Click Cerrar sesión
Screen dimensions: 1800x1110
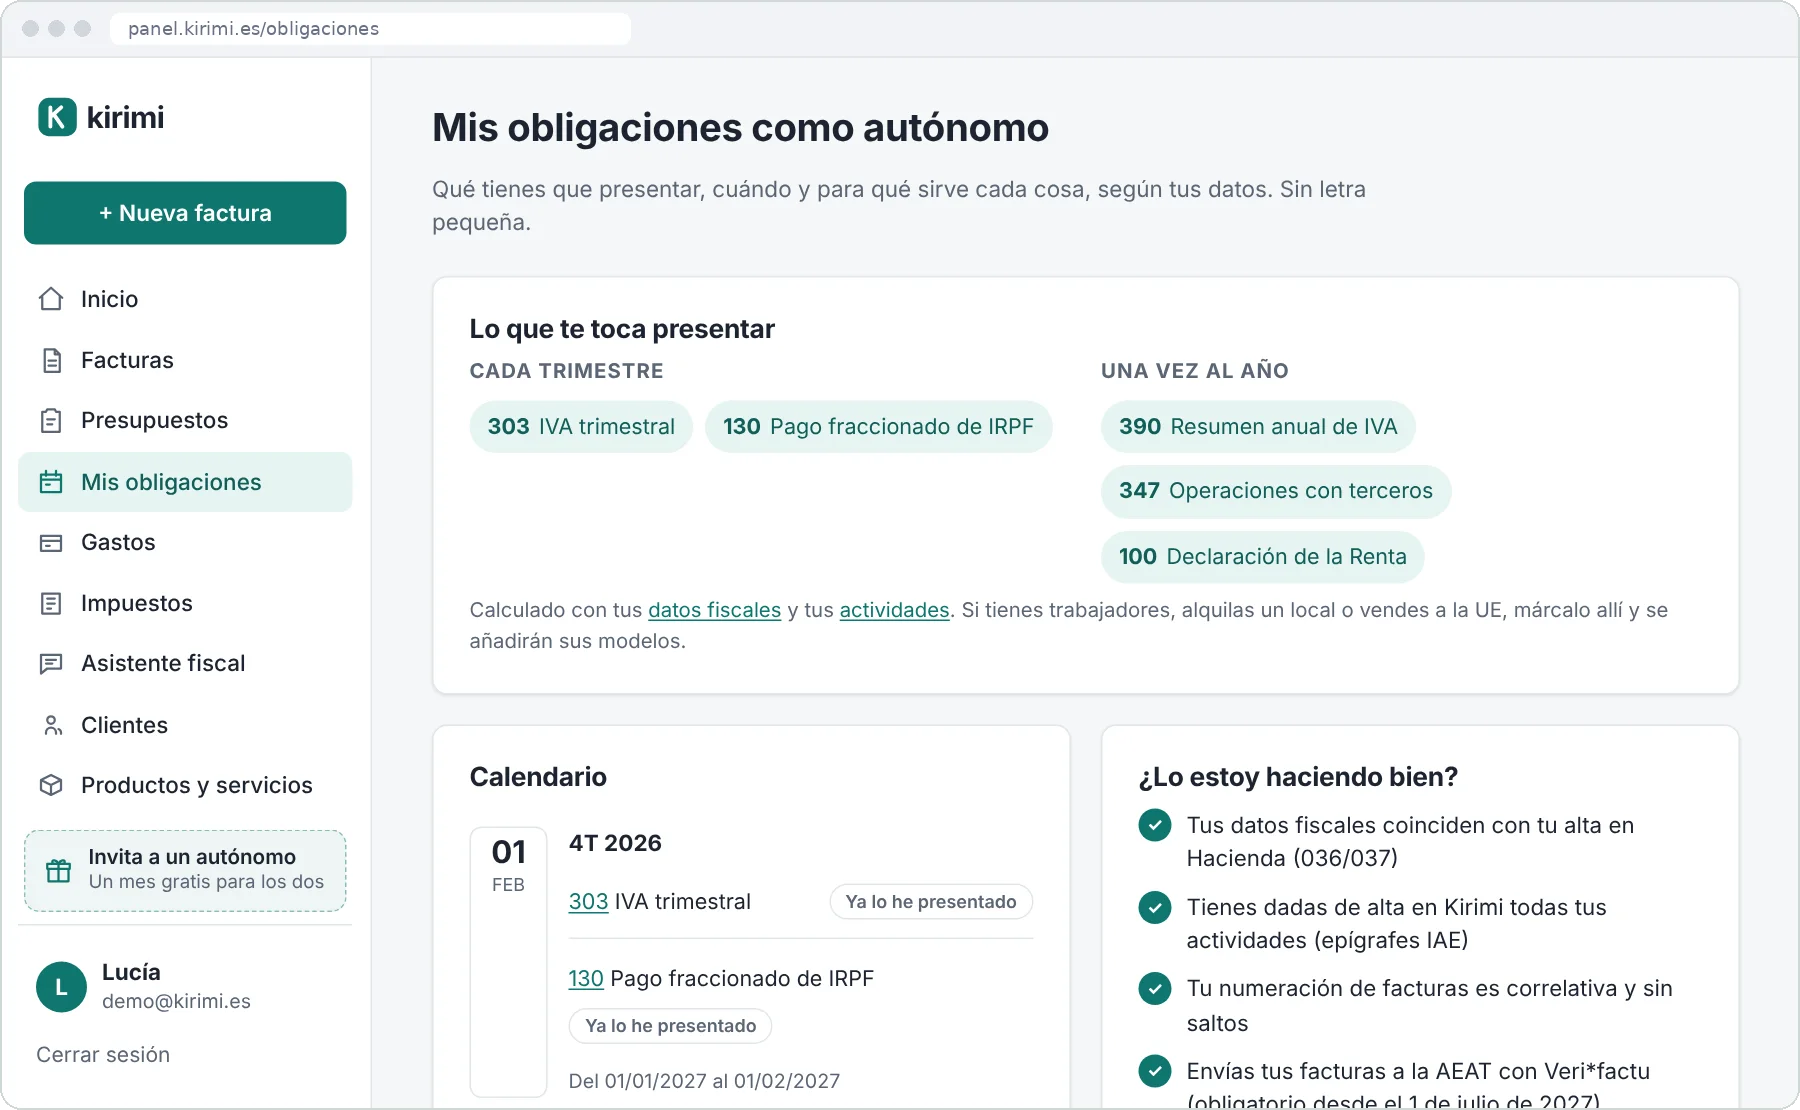point(103,1055)
